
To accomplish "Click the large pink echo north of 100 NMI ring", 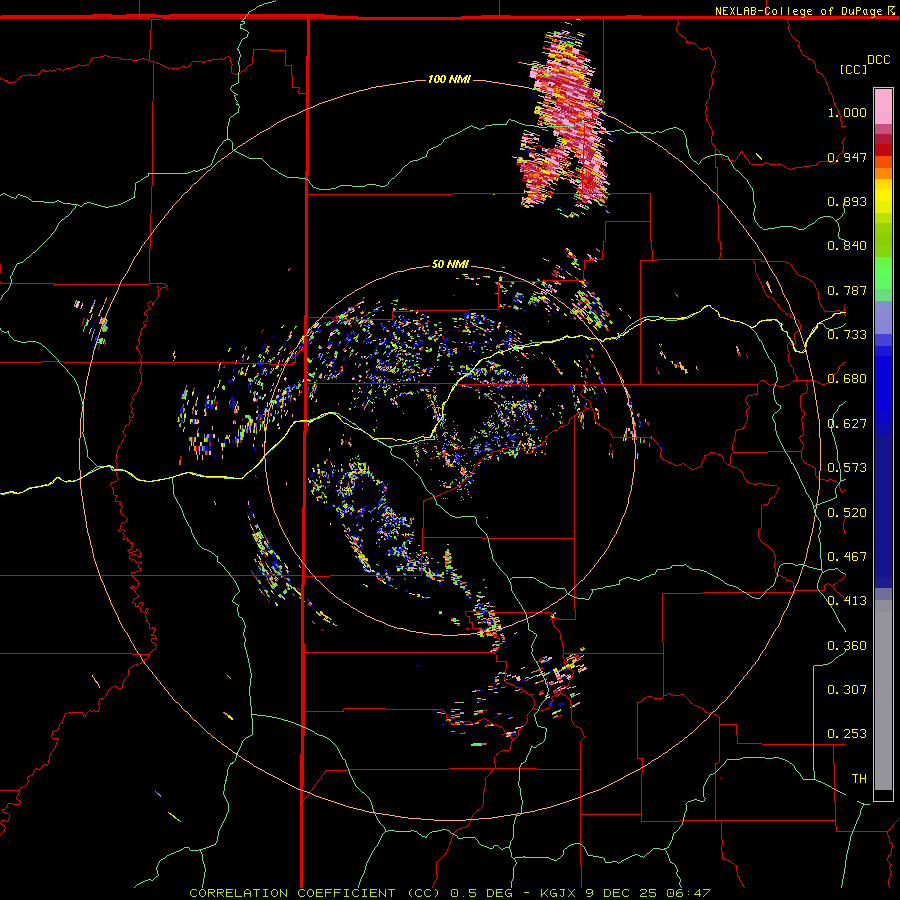I will click(565, 118).
